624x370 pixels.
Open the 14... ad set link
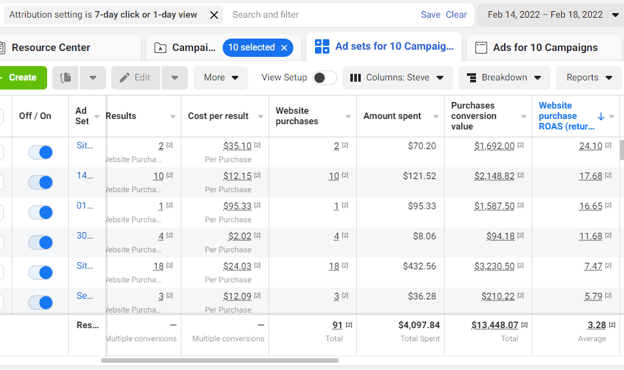tap(84, 175)
